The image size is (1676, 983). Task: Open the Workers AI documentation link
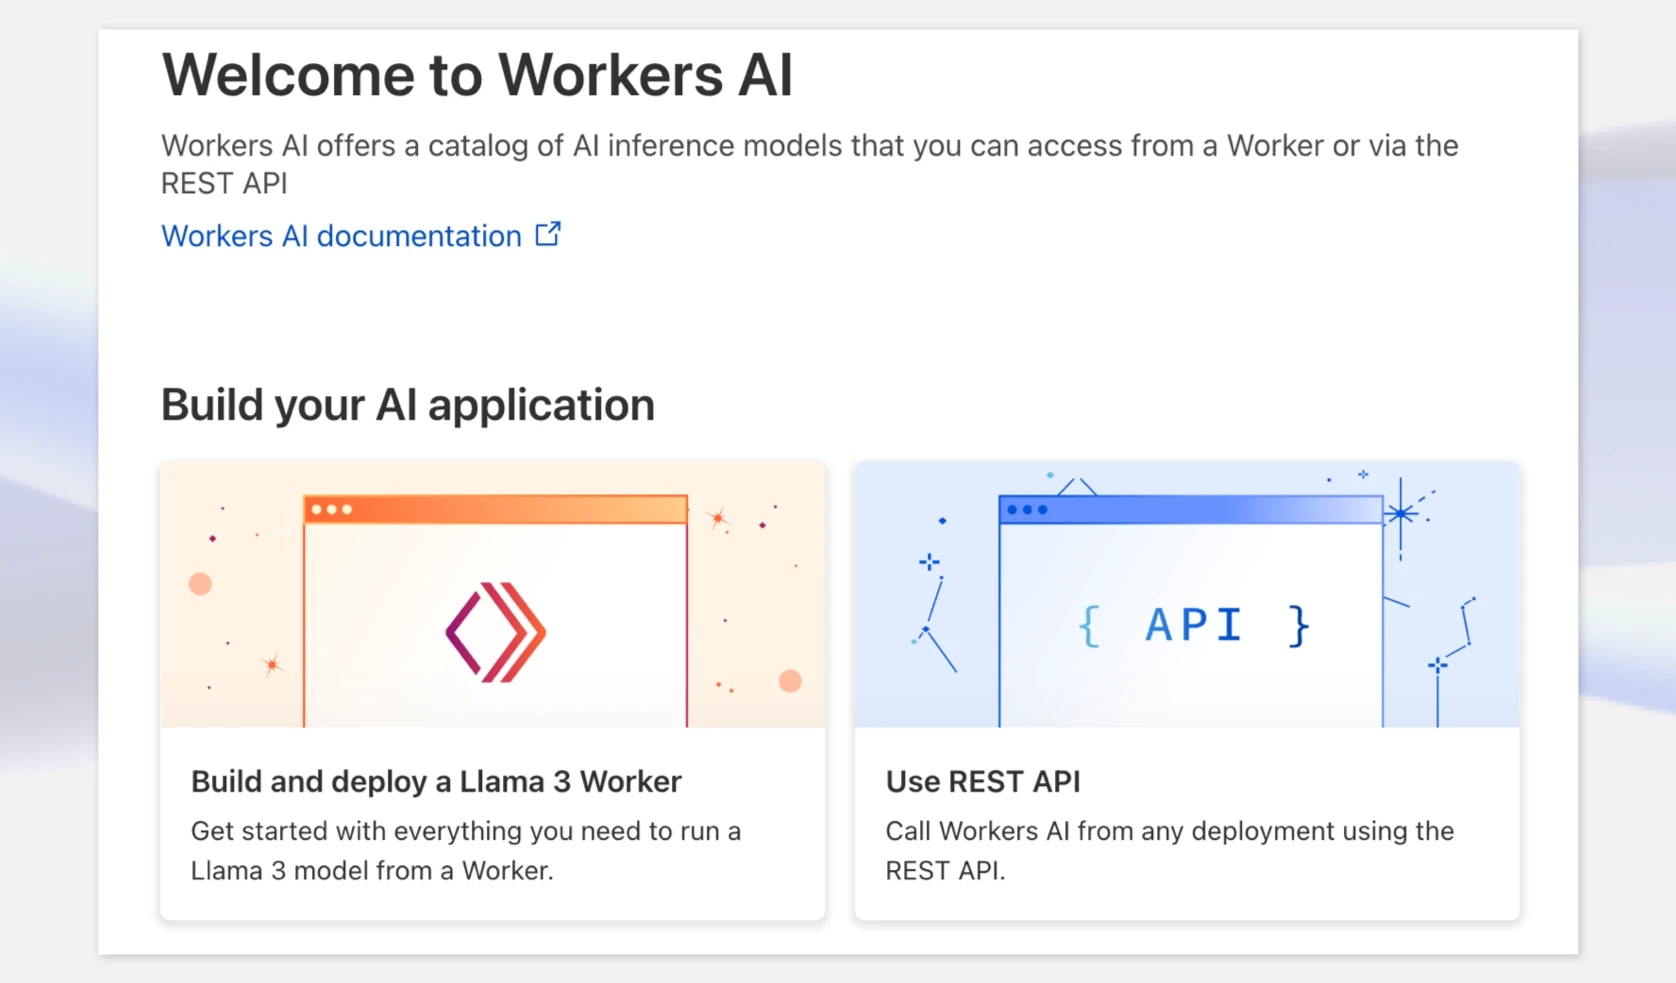pos(340,235)
